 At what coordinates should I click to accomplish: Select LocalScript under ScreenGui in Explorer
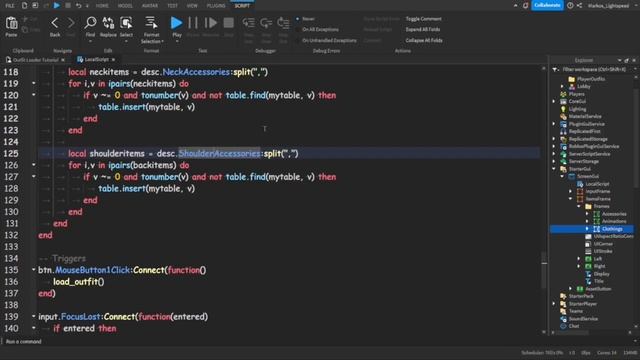coord(597,184)
